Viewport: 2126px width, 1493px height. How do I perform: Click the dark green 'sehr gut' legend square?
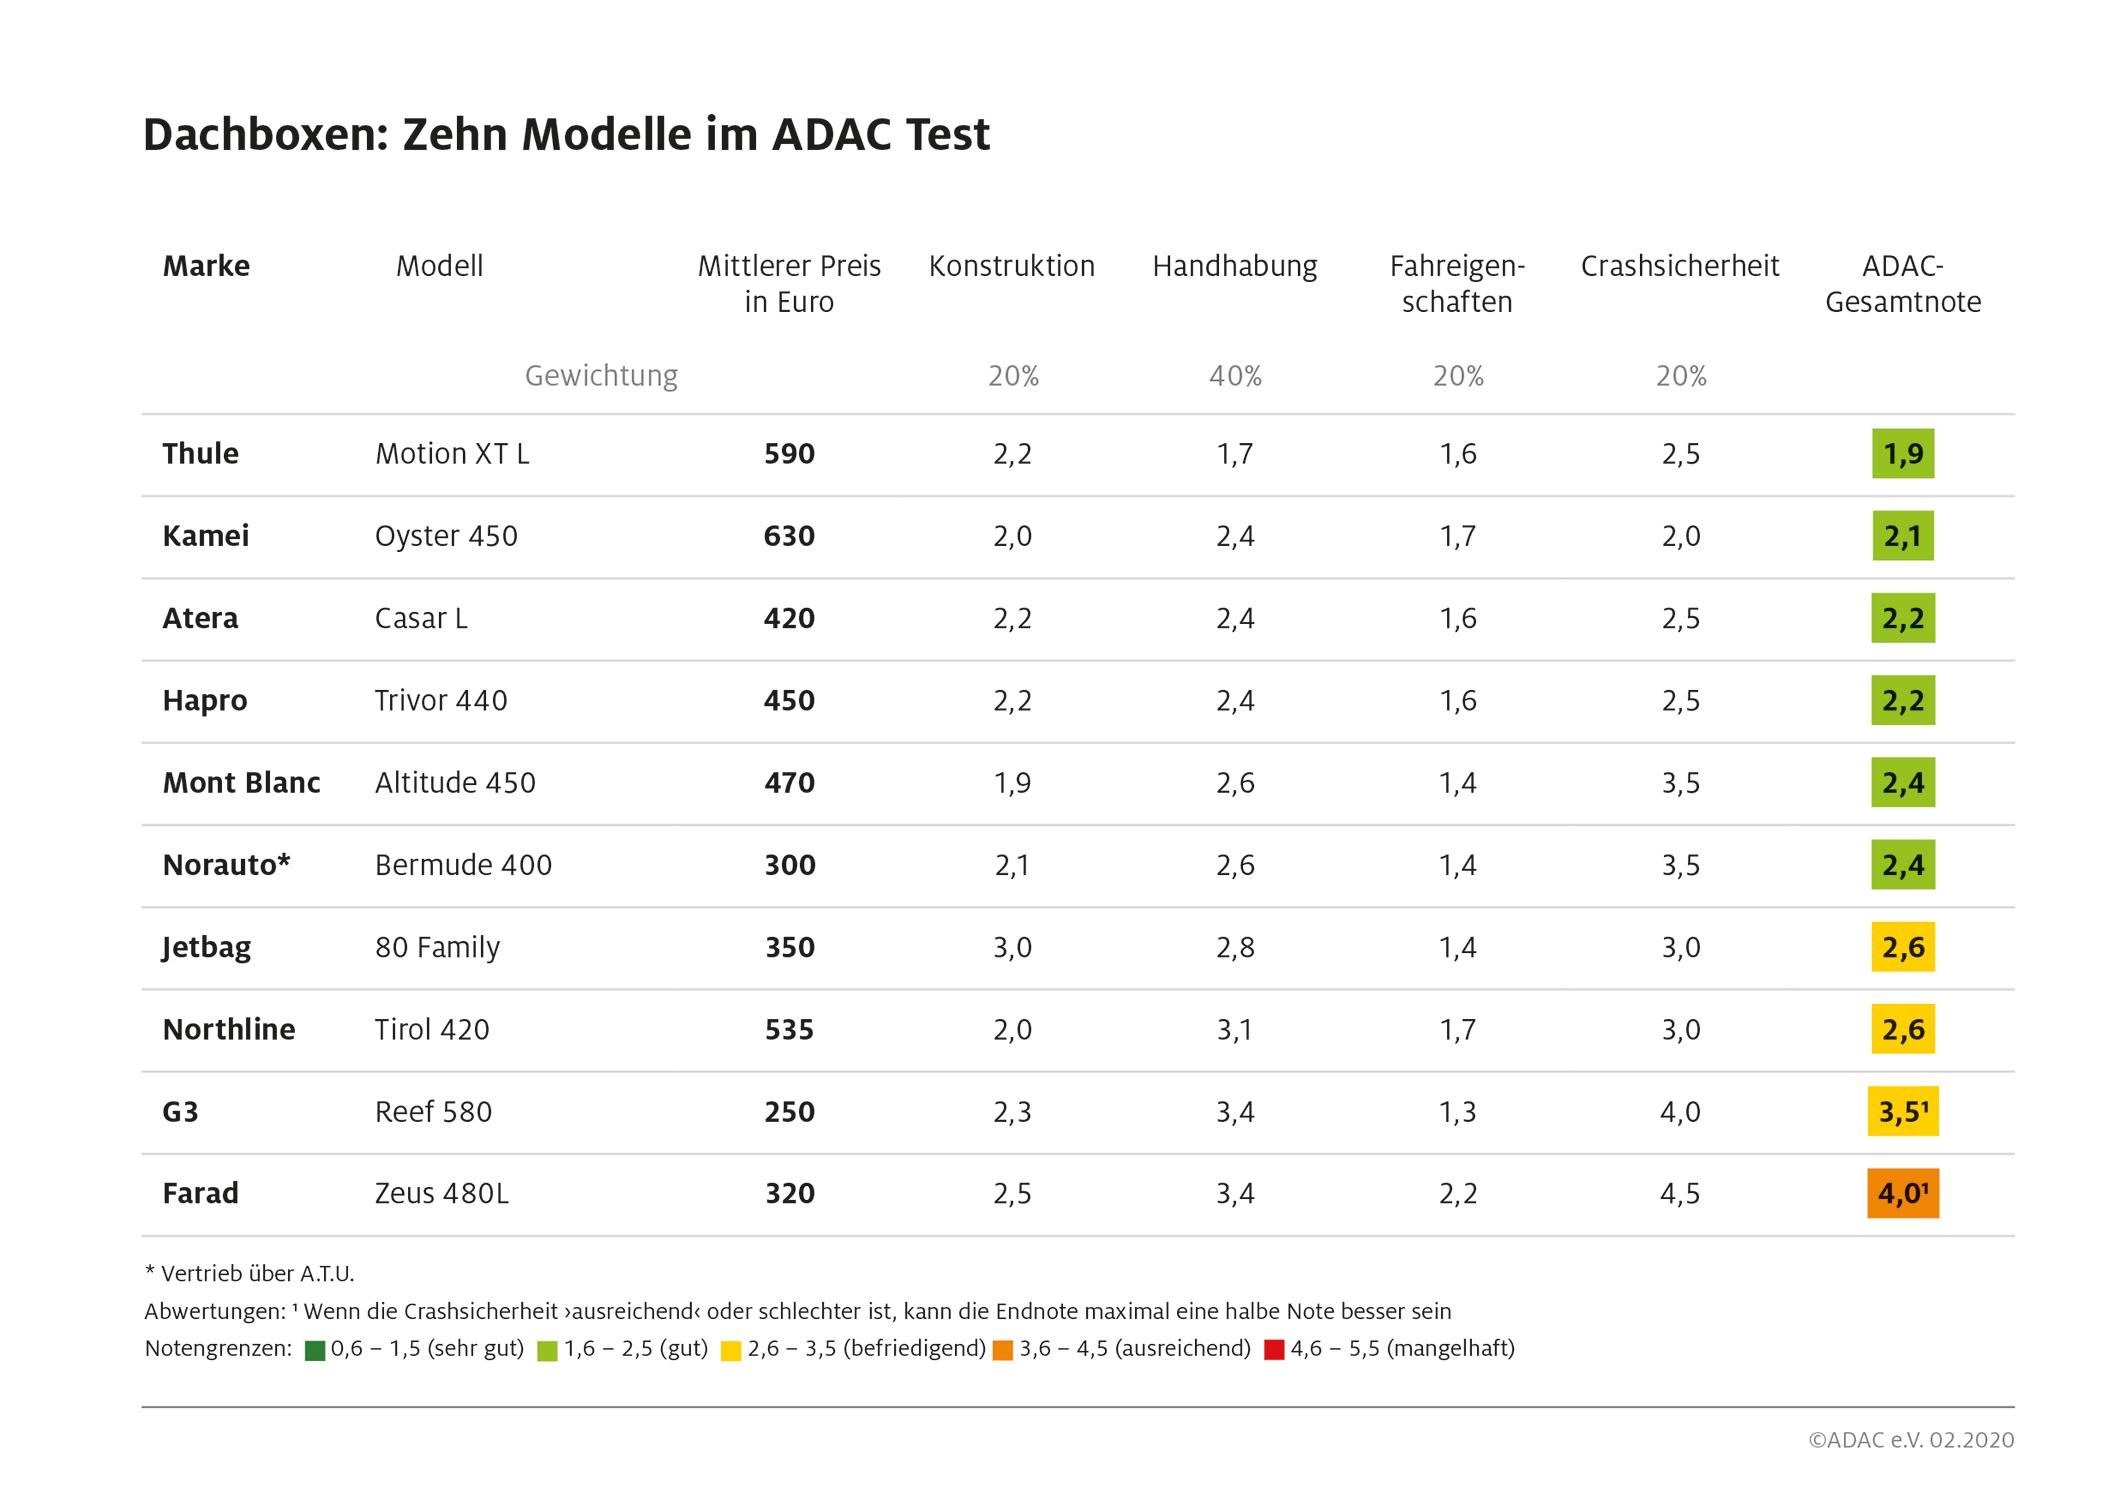coord(315,1351)
